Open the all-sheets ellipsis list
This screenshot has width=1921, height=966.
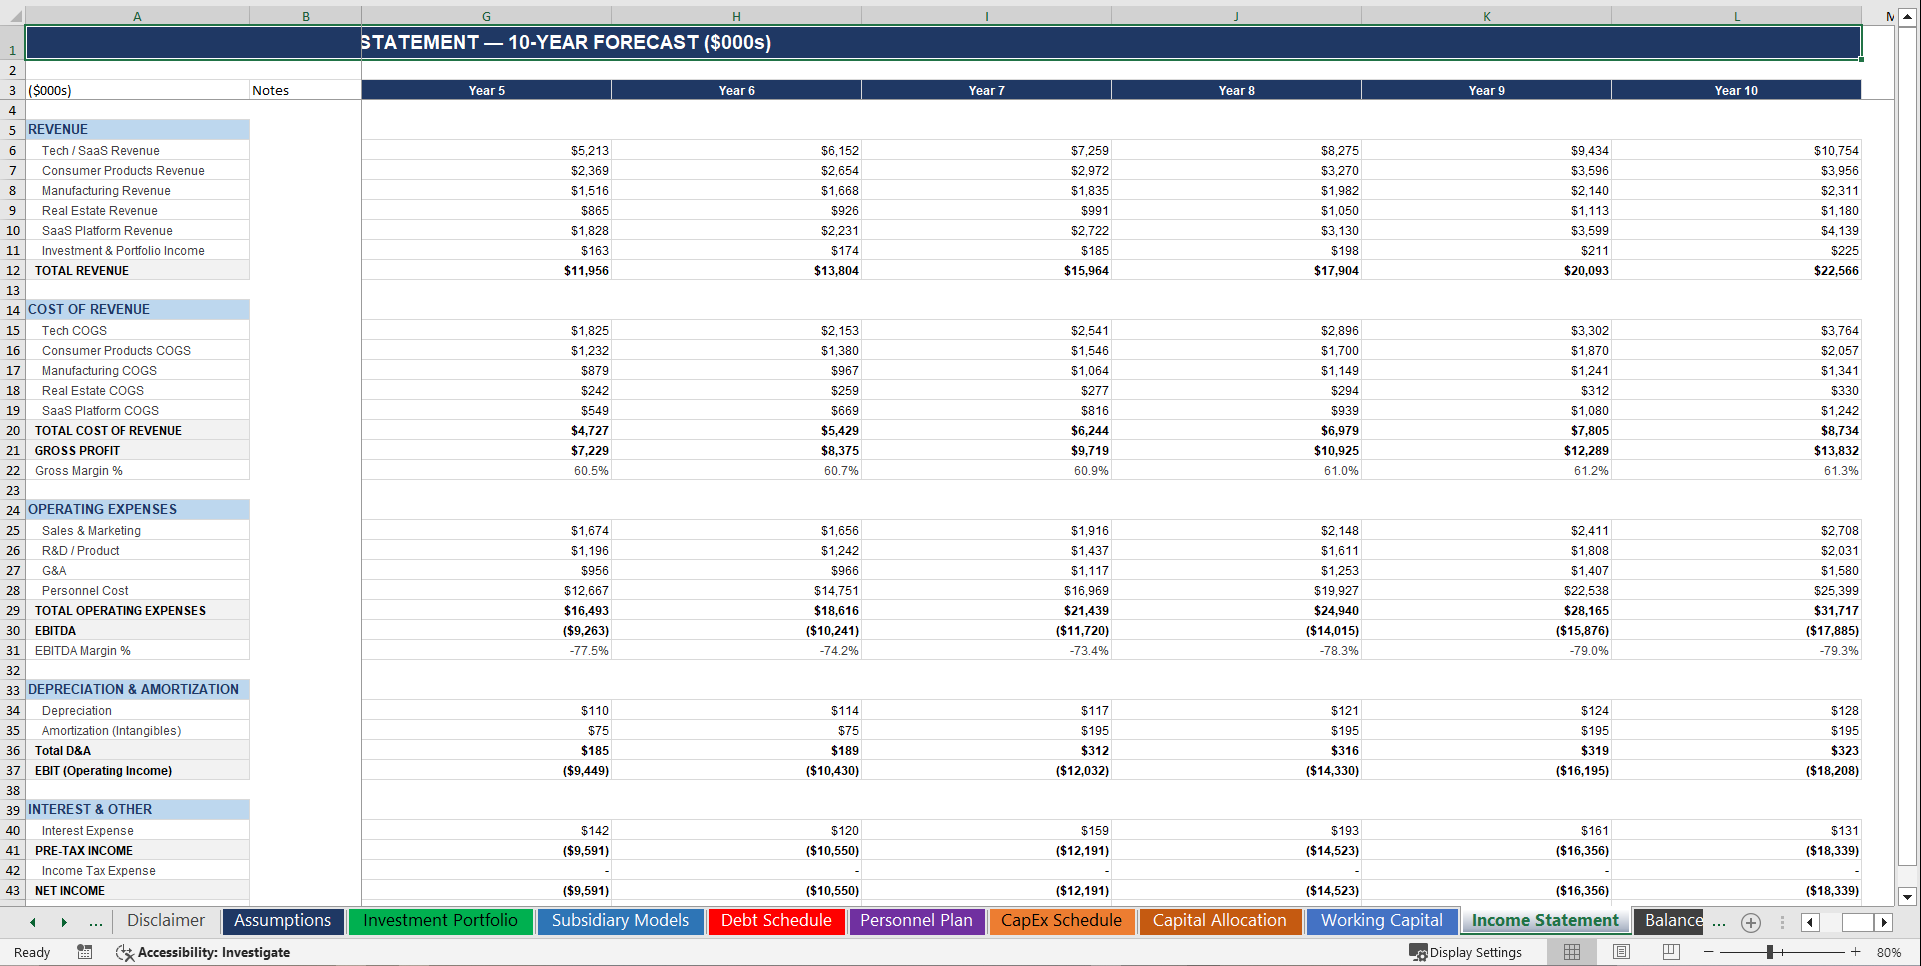coord(96,922)
